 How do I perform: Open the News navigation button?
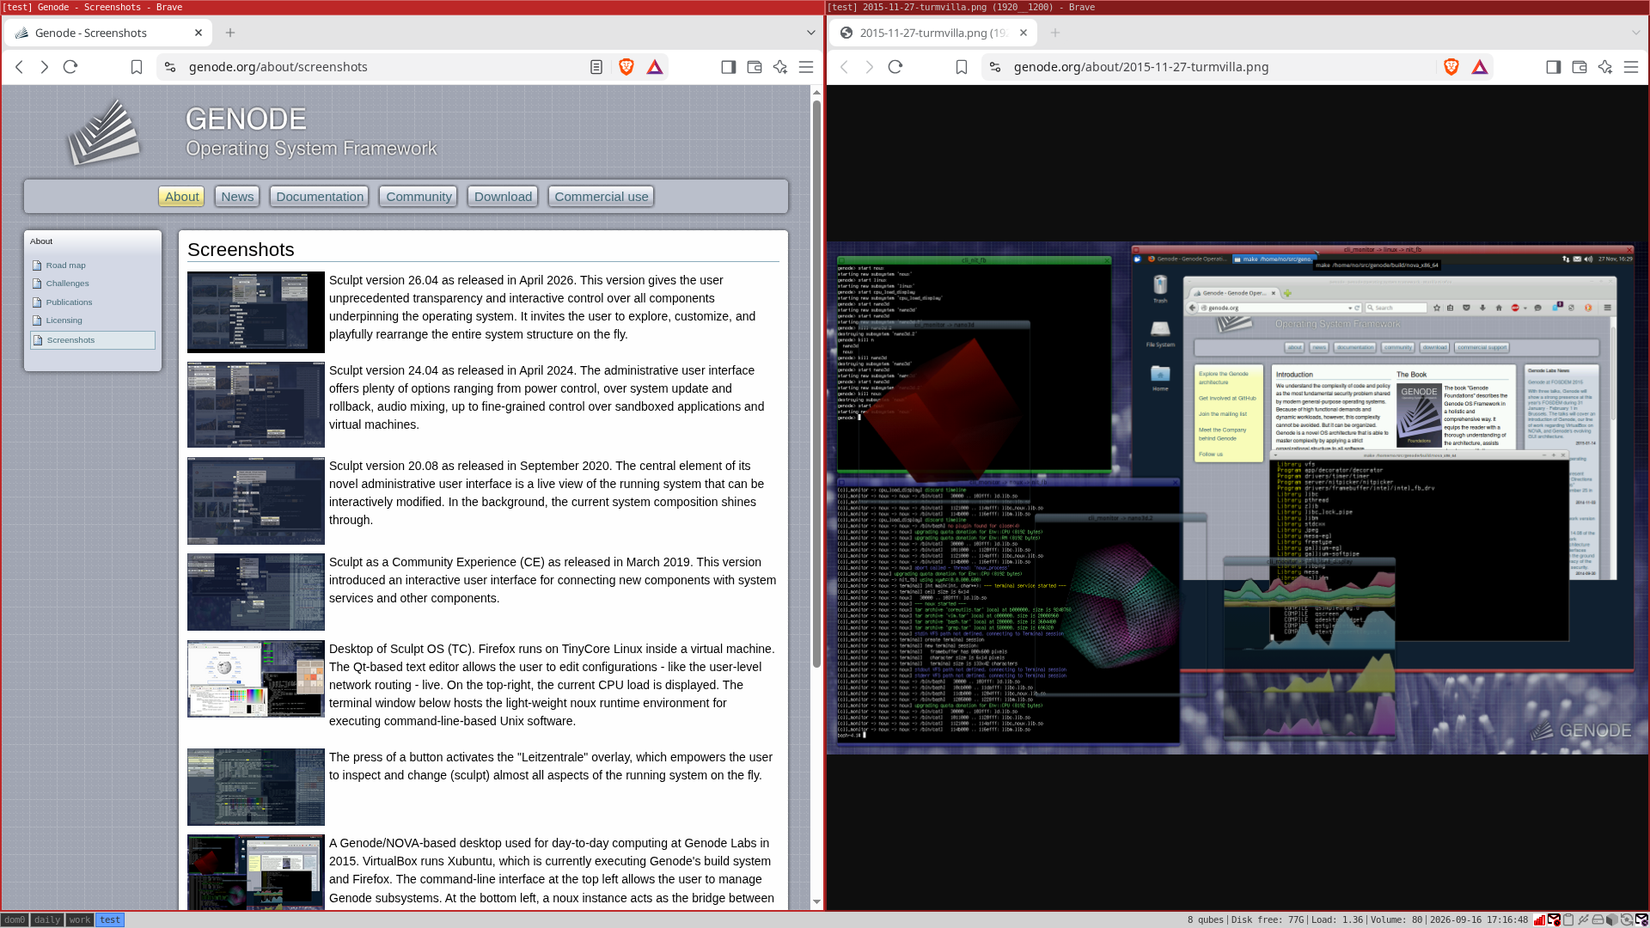tap(237, 197)
